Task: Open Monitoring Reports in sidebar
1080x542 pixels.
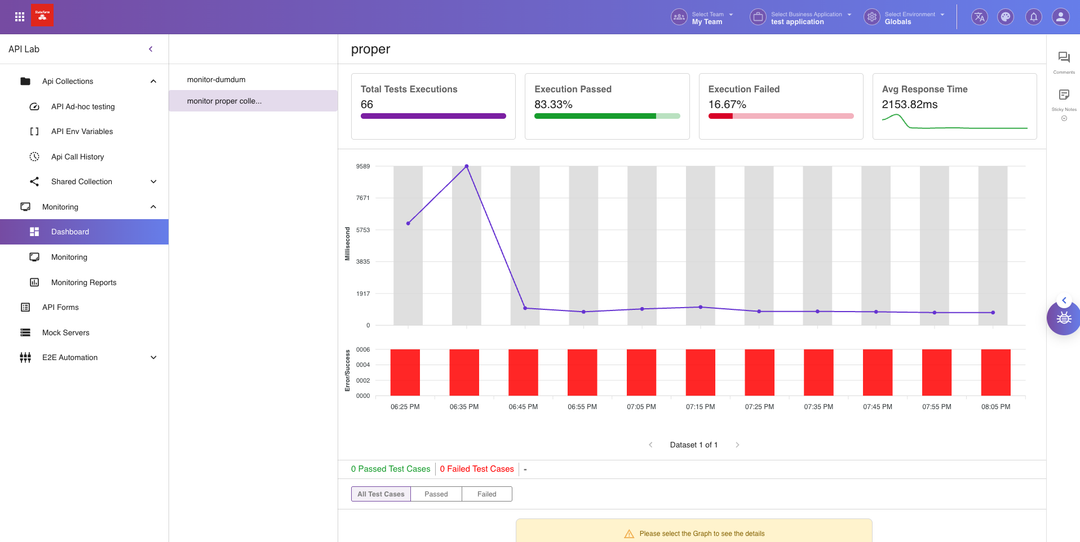Action: click(84, 283)
